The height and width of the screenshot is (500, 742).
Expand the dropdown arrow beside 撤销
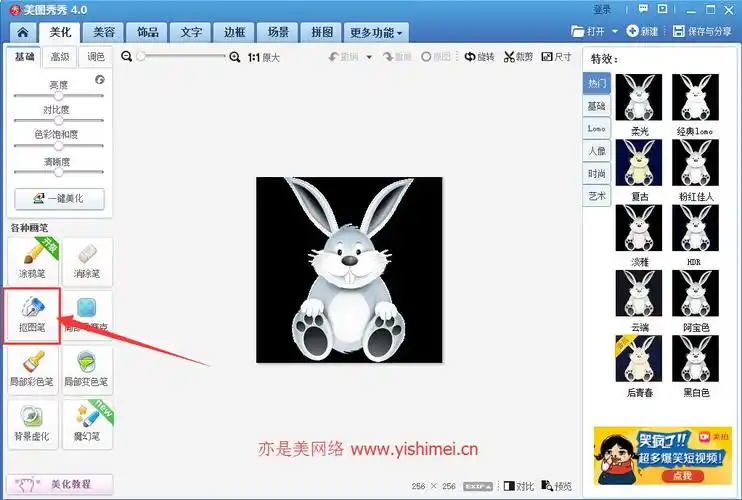point(368,57)
